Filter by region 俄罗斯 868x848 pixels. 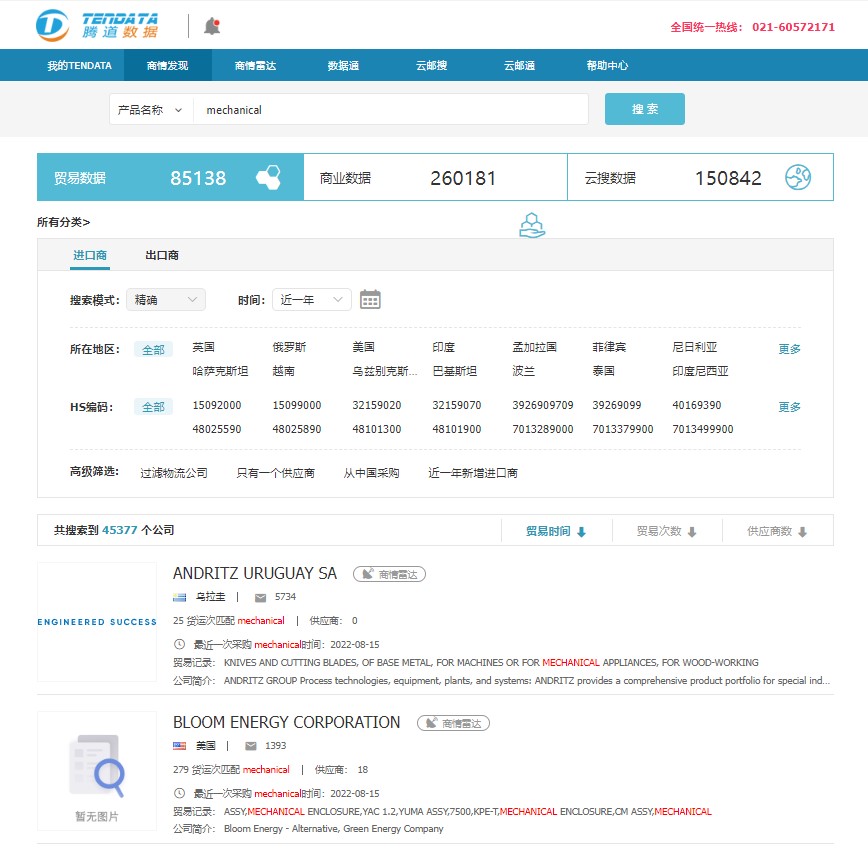pyautogui.click(x=290, y=347)
